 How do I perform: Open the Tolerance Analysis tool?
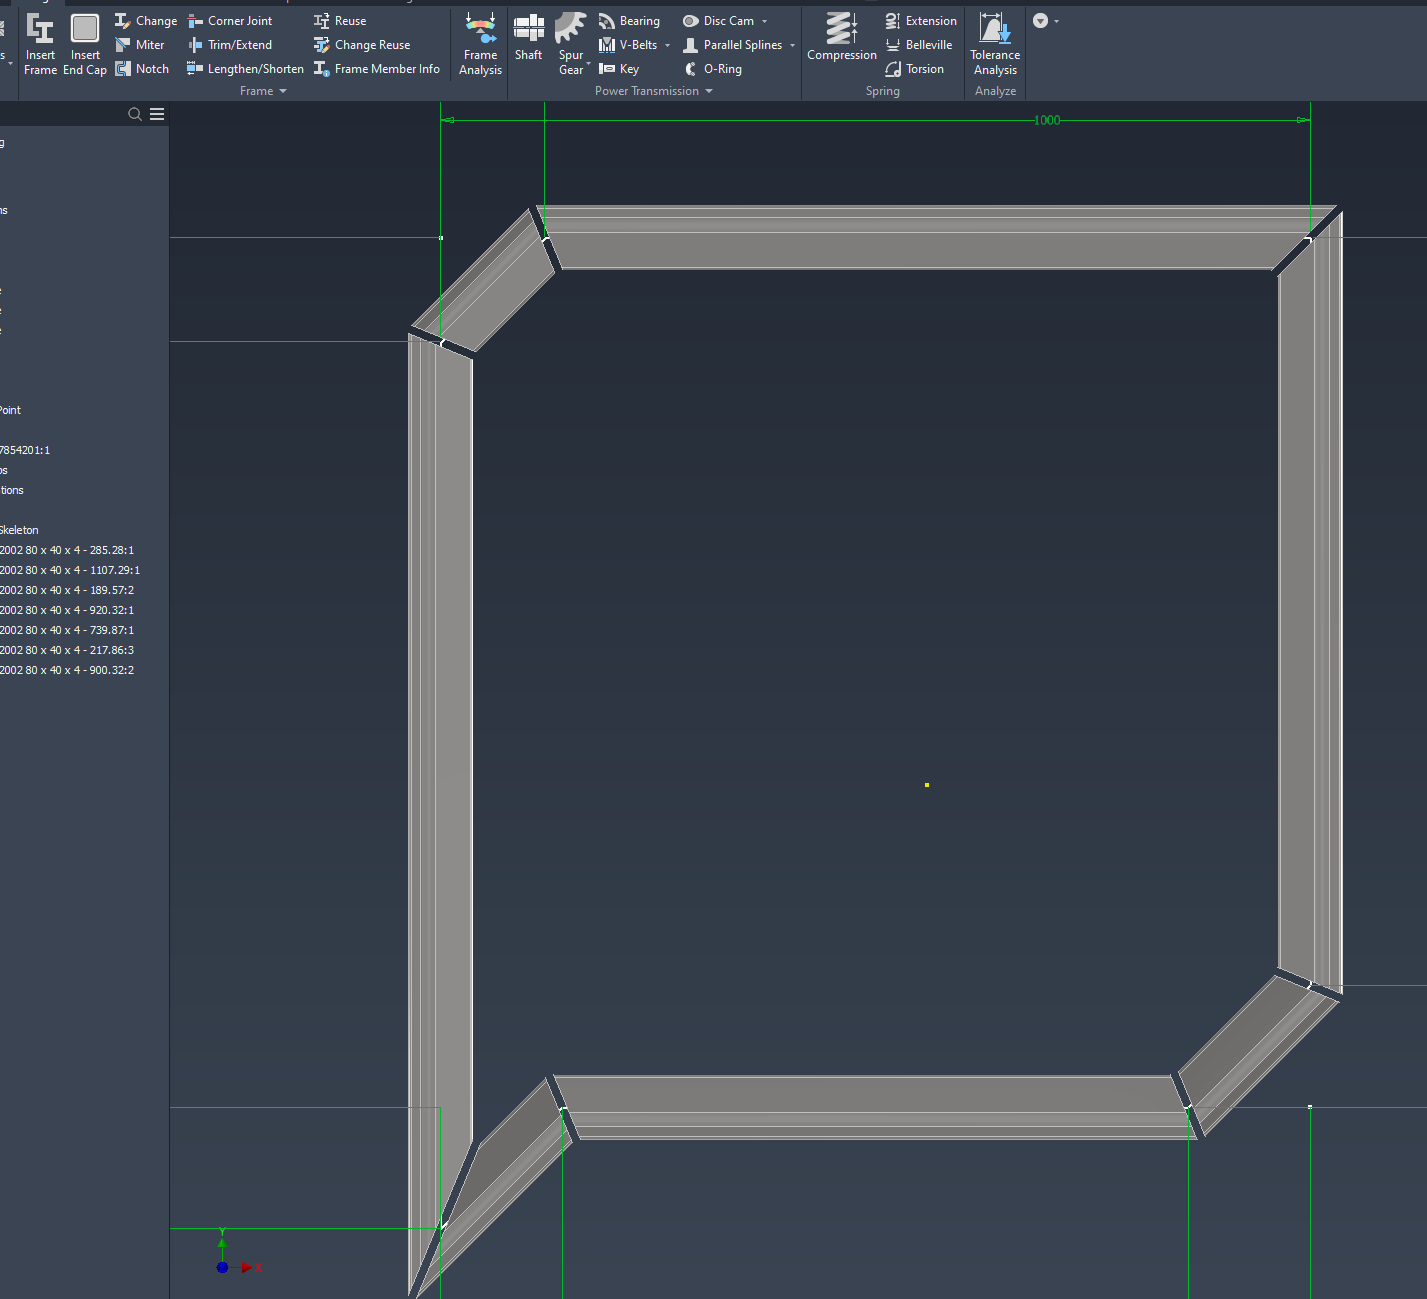pyautogui.click(x=994, y=44)
